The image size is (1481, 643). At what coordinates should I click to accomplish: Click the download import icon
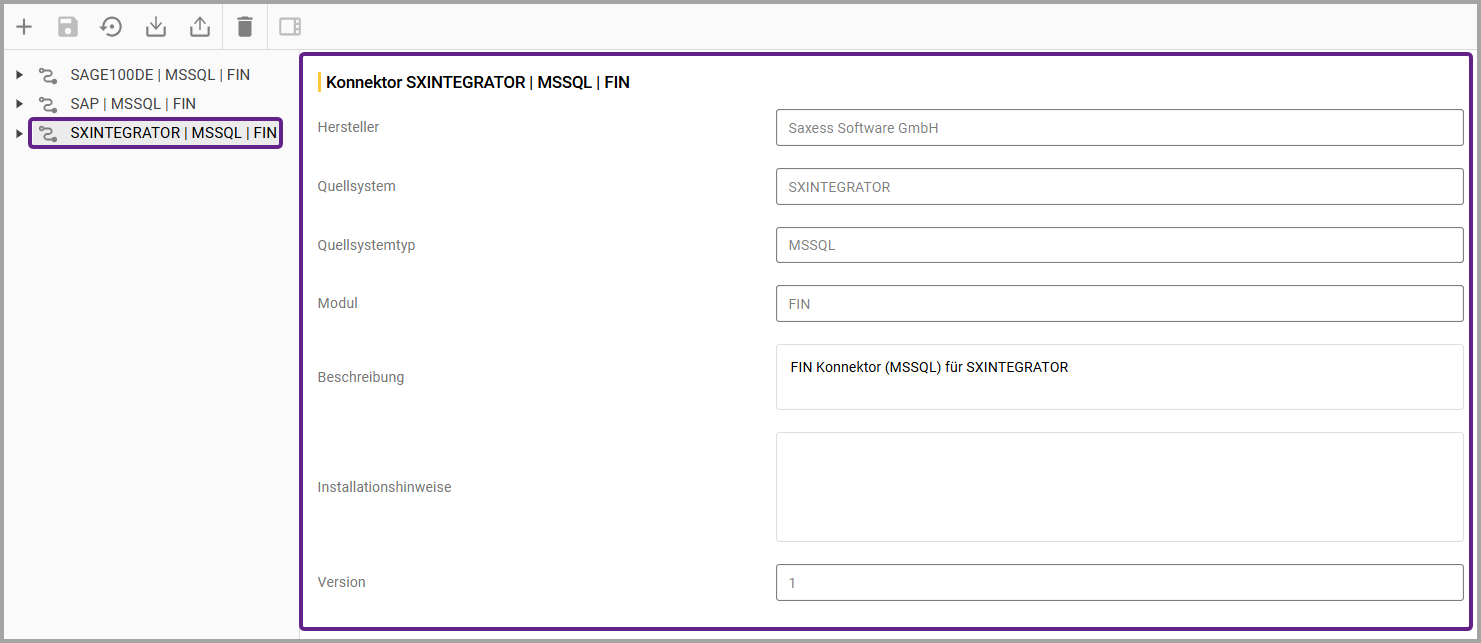pos(156,27)
